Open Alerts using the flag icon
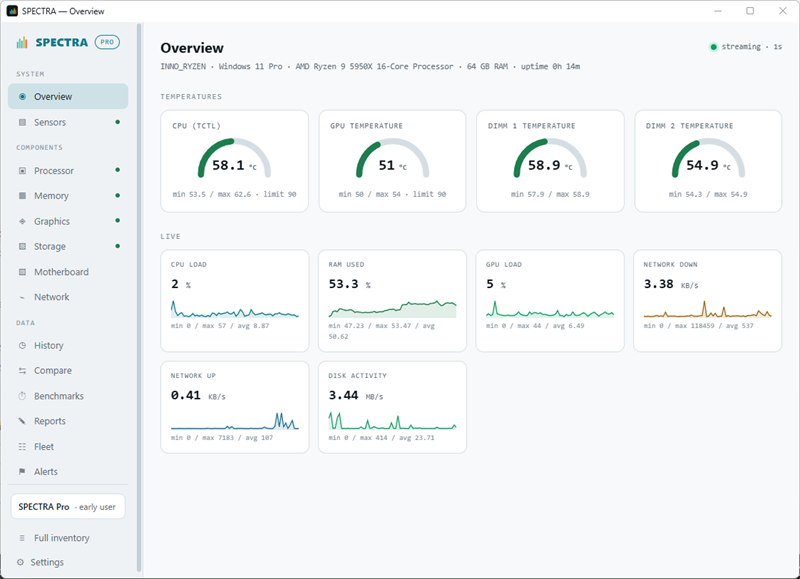Screen dimensions: 800x579 (22, 471)
